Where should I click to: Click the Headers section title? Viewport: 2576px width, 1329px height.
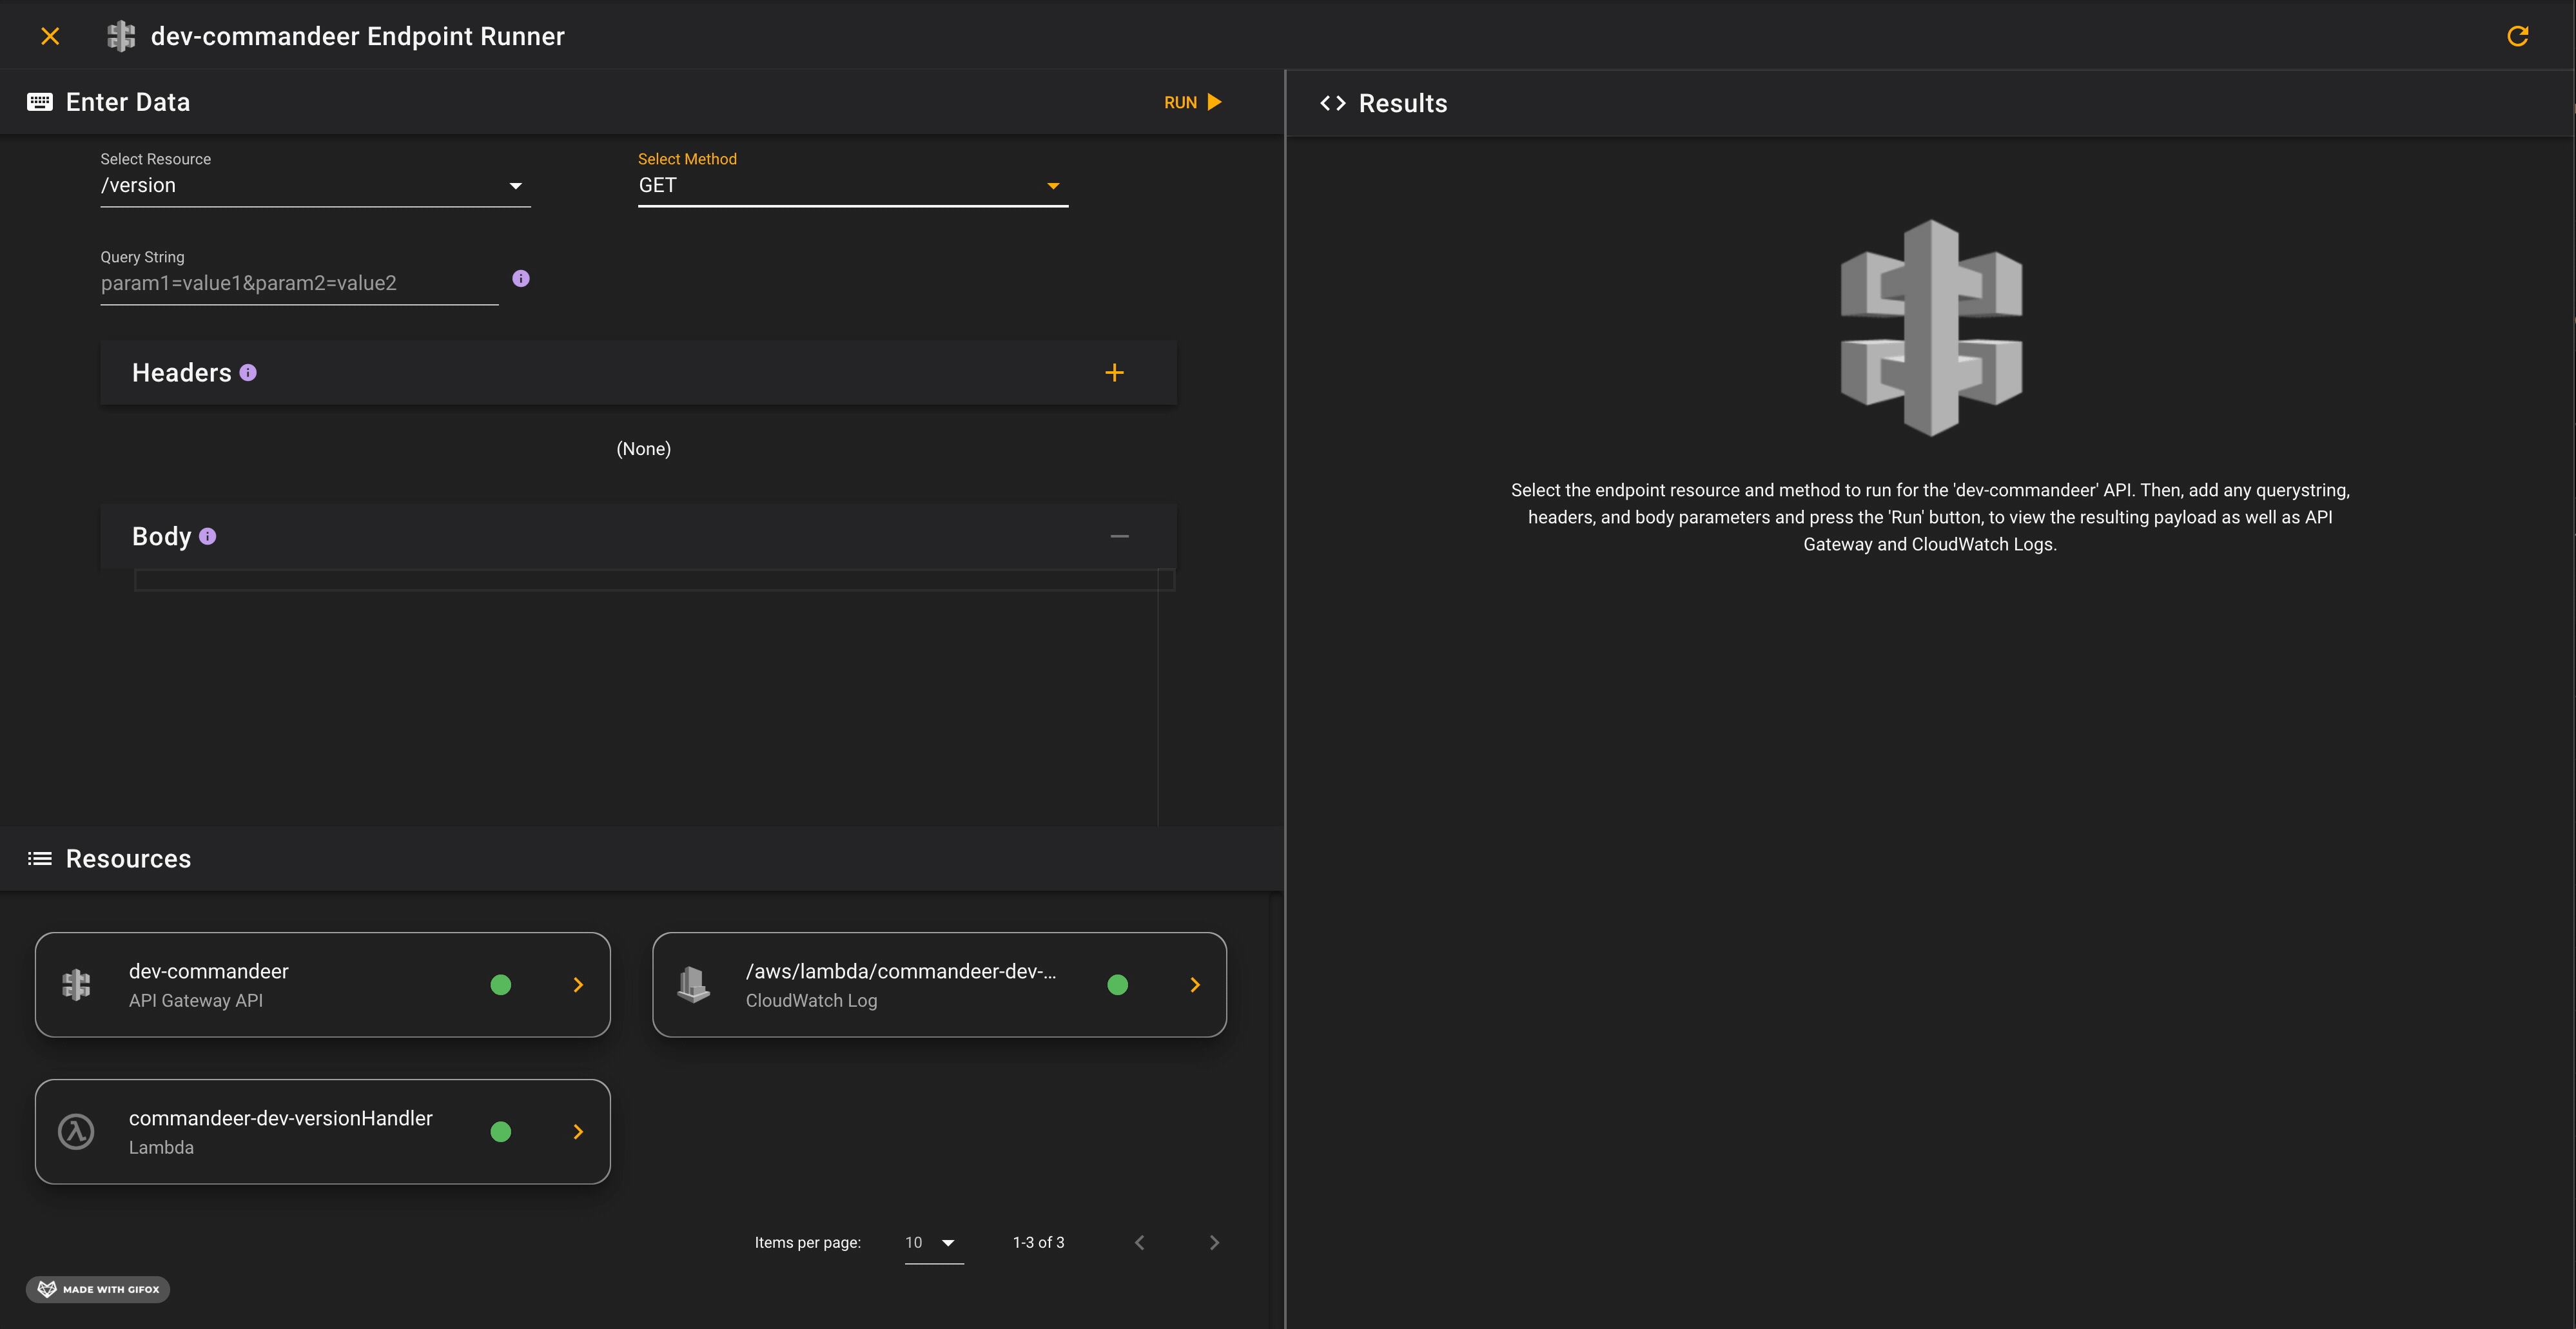click(x=182, y=373)
